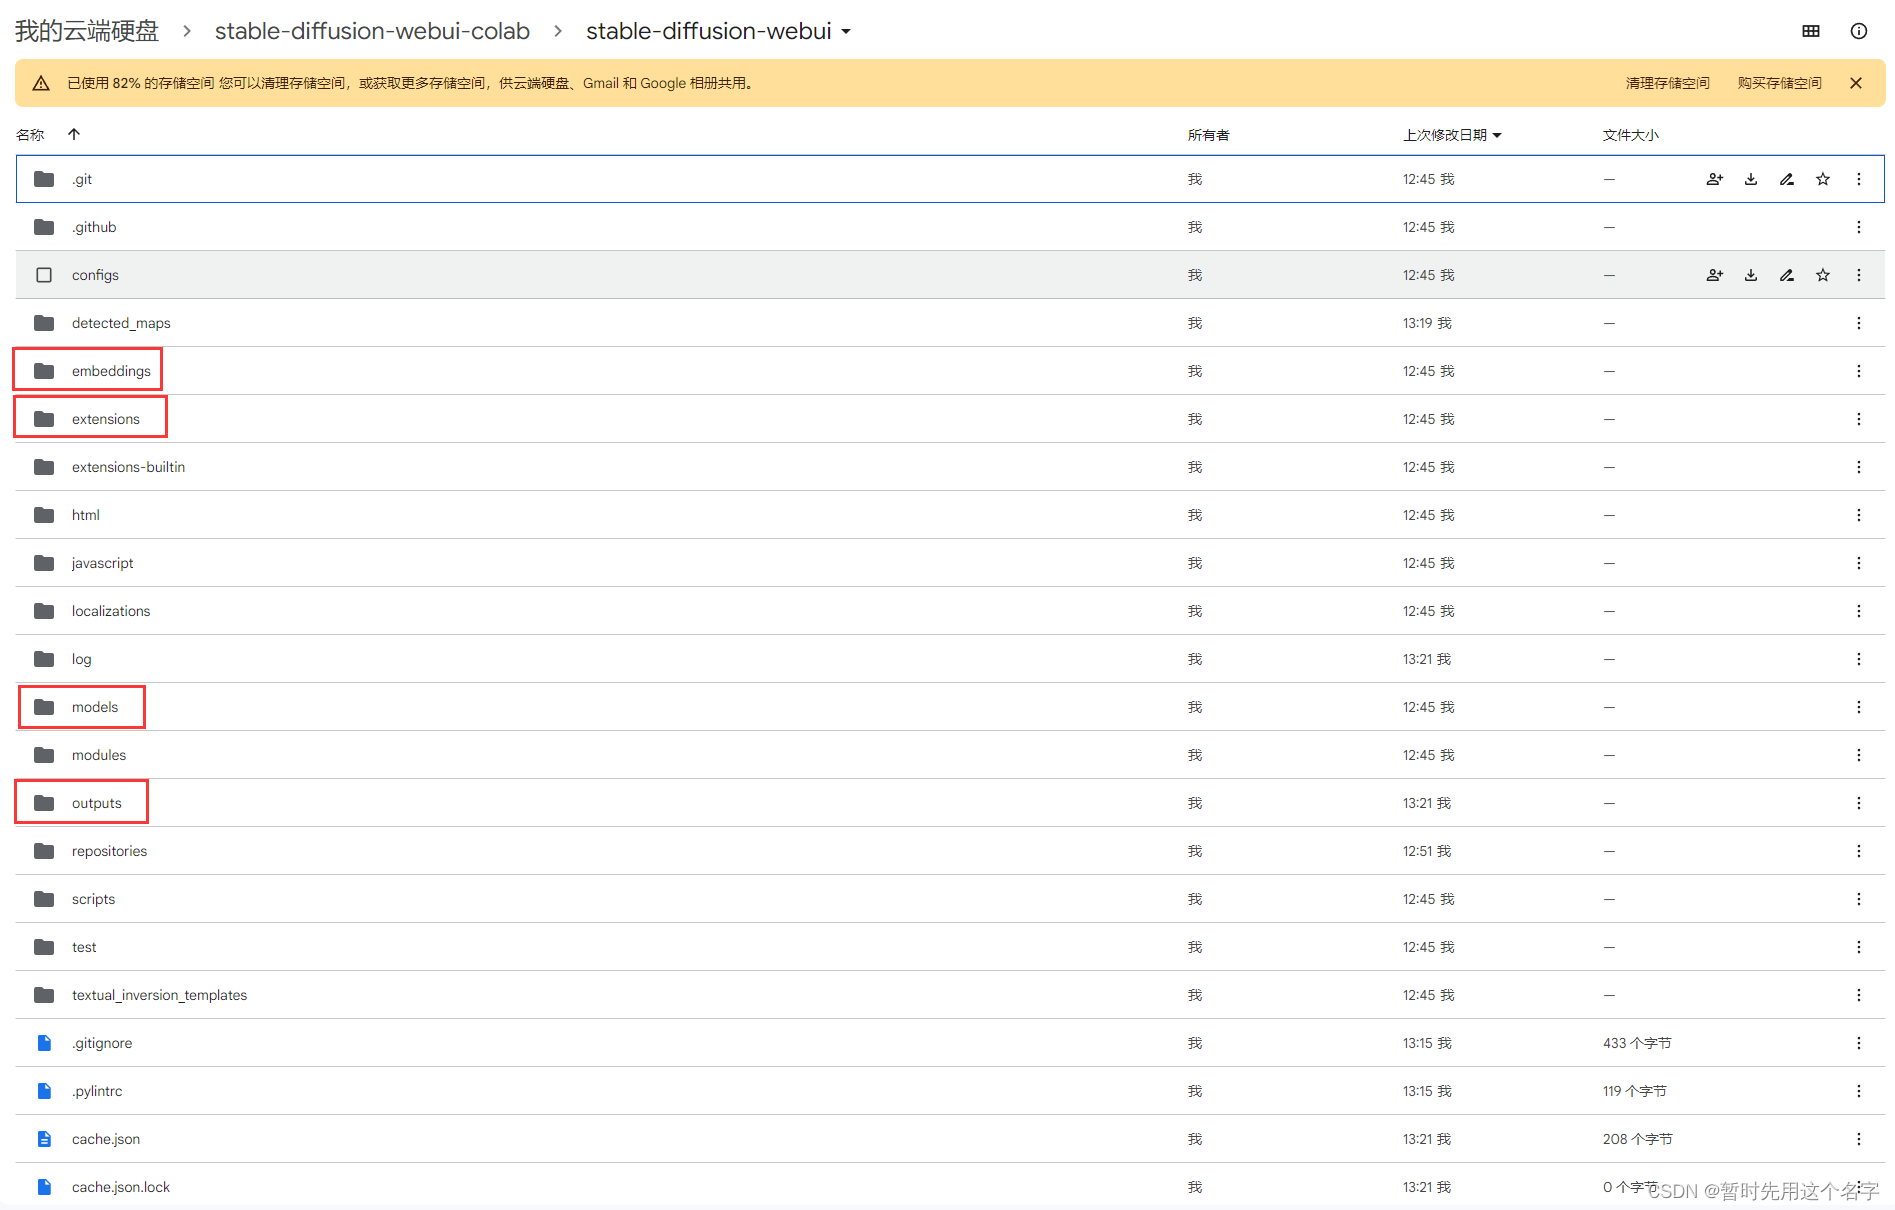Tick the configs folder checkbox
This screenshot has height=1210, width=1895.
point(44,275)
